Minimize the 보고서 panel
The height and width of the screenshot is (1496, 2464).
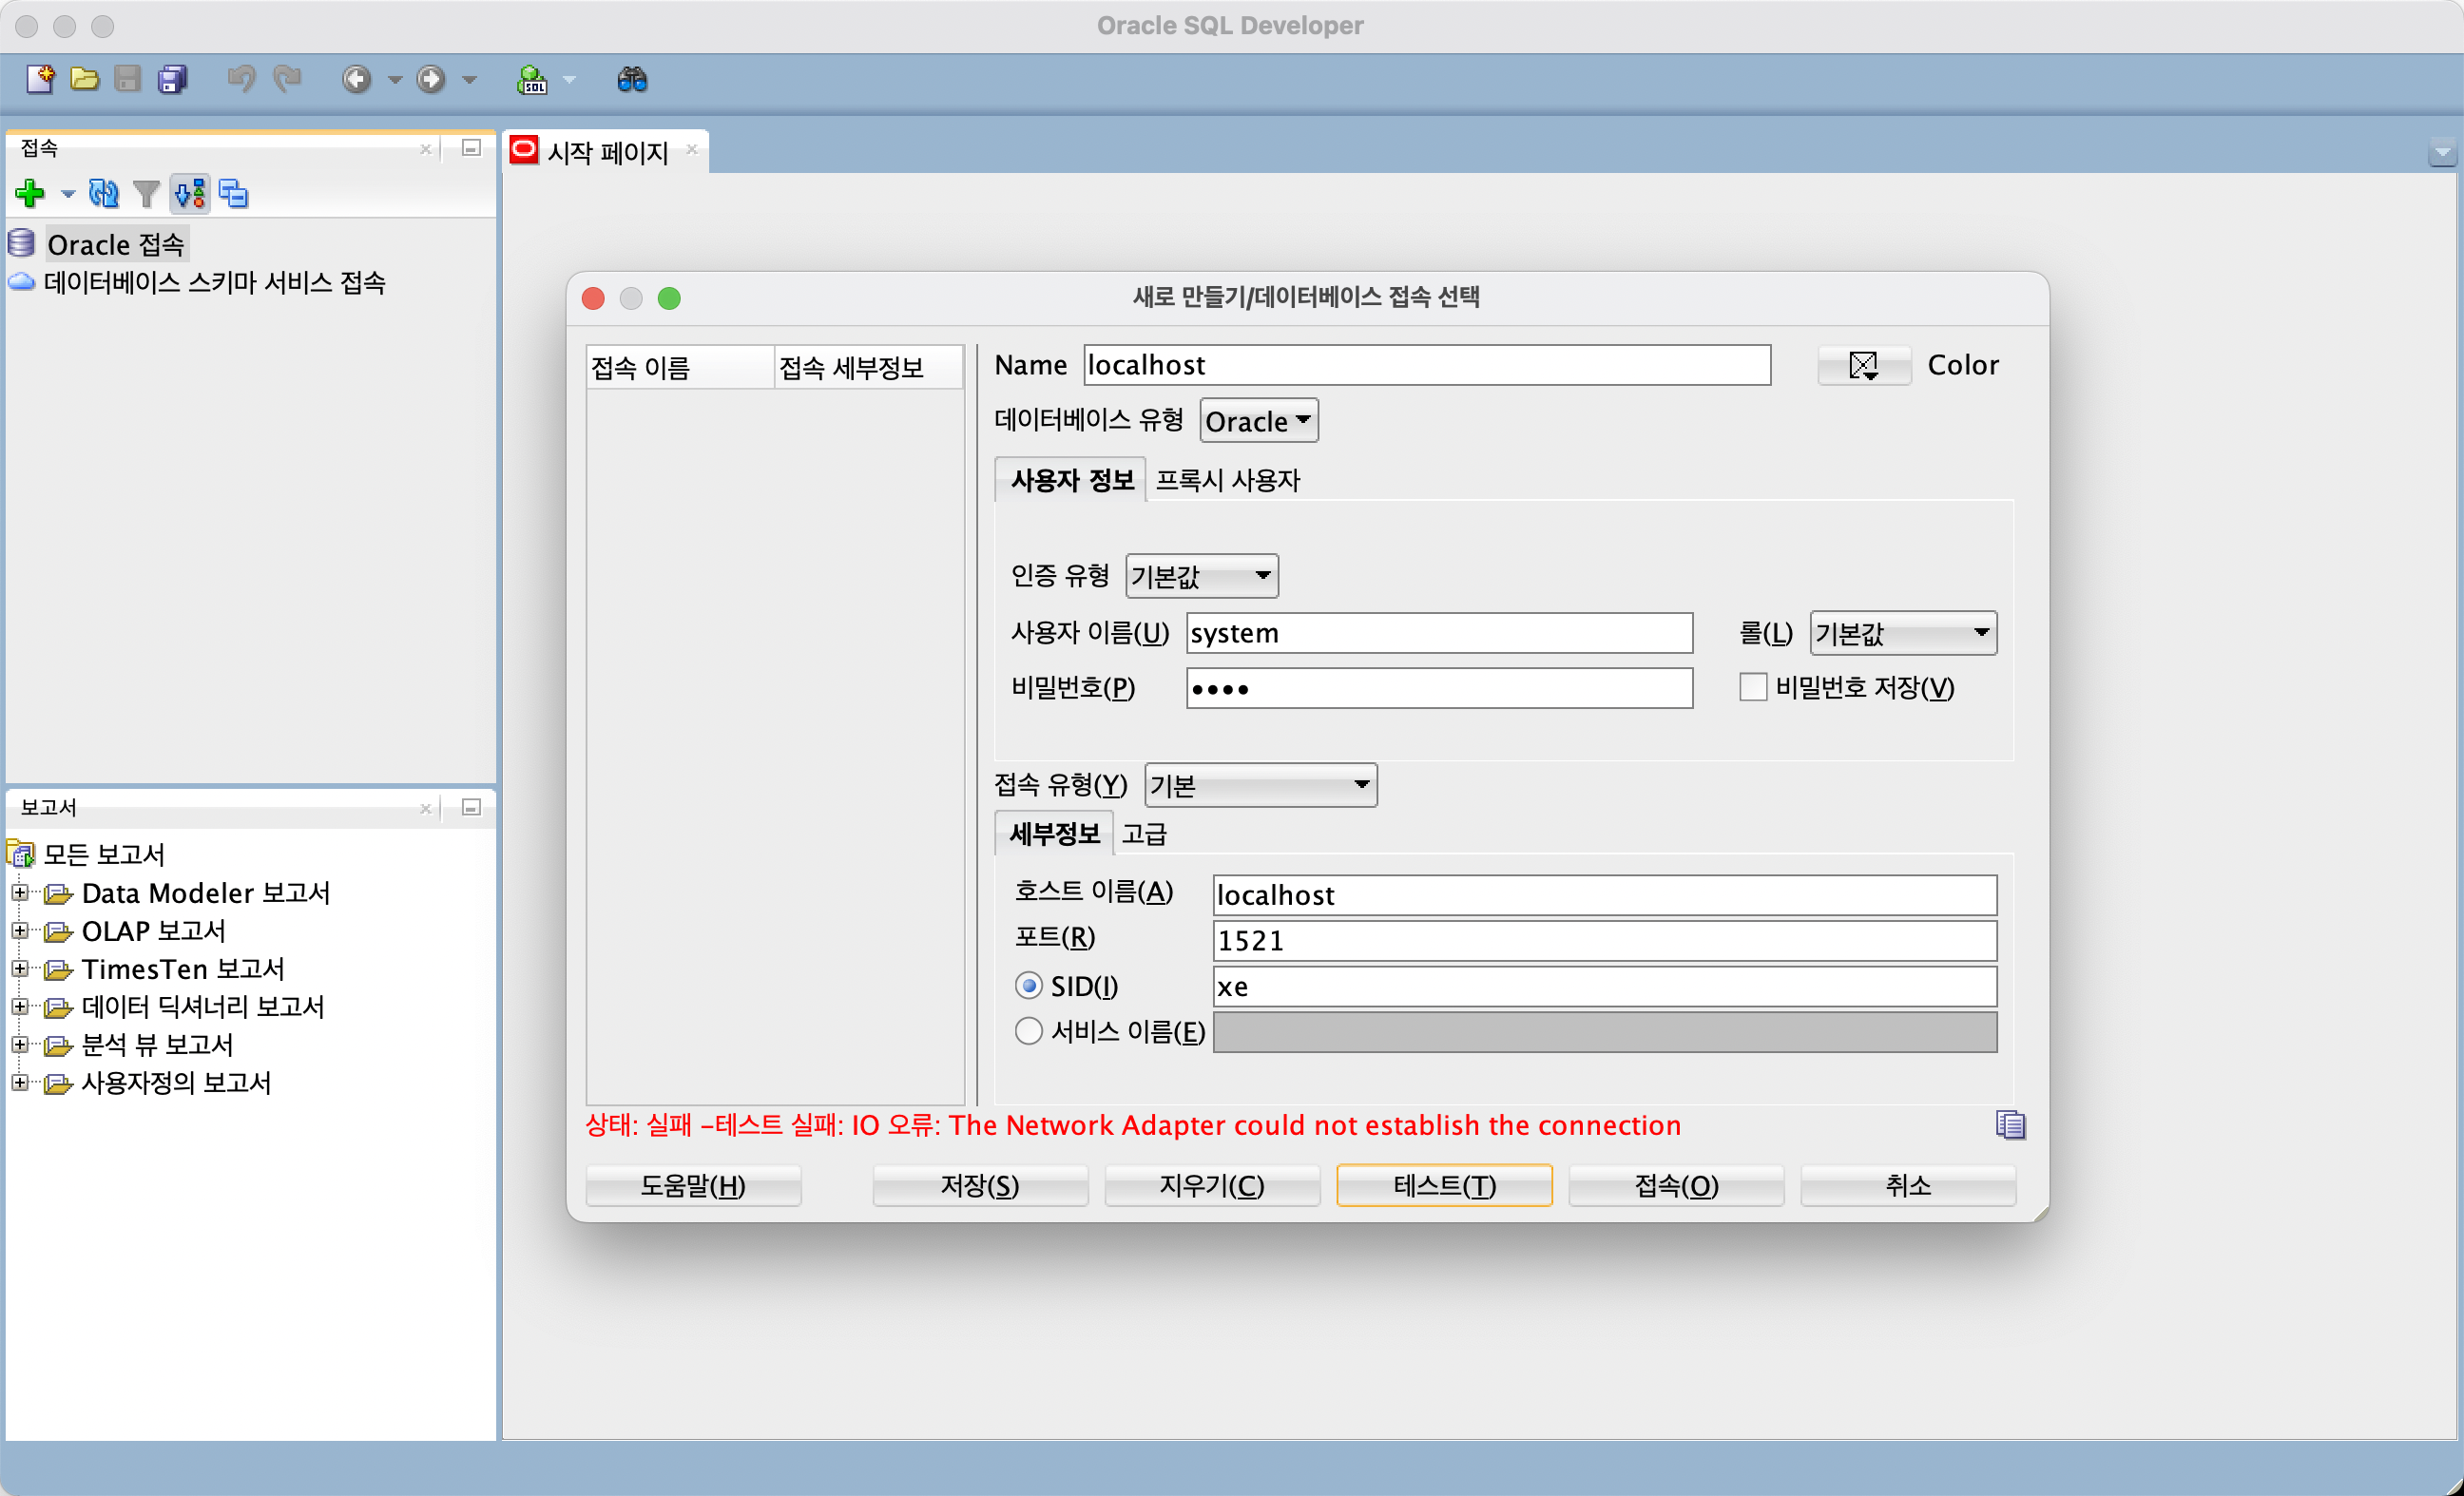pyautogui.click(x=472, y=807)
